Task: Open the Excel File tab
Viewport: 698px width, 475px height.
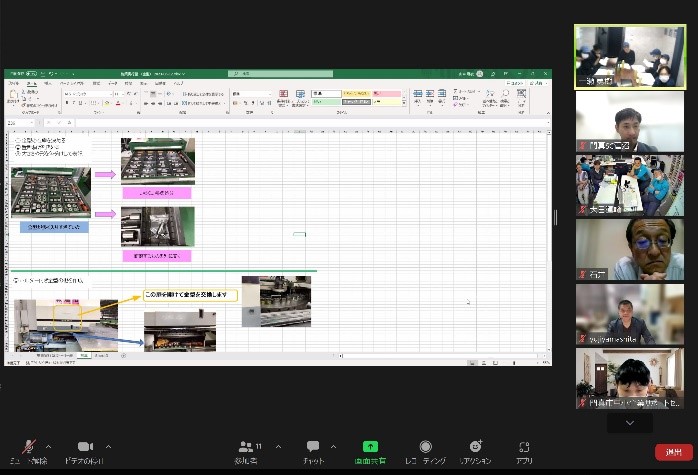Action: click(x=13, y=83)
